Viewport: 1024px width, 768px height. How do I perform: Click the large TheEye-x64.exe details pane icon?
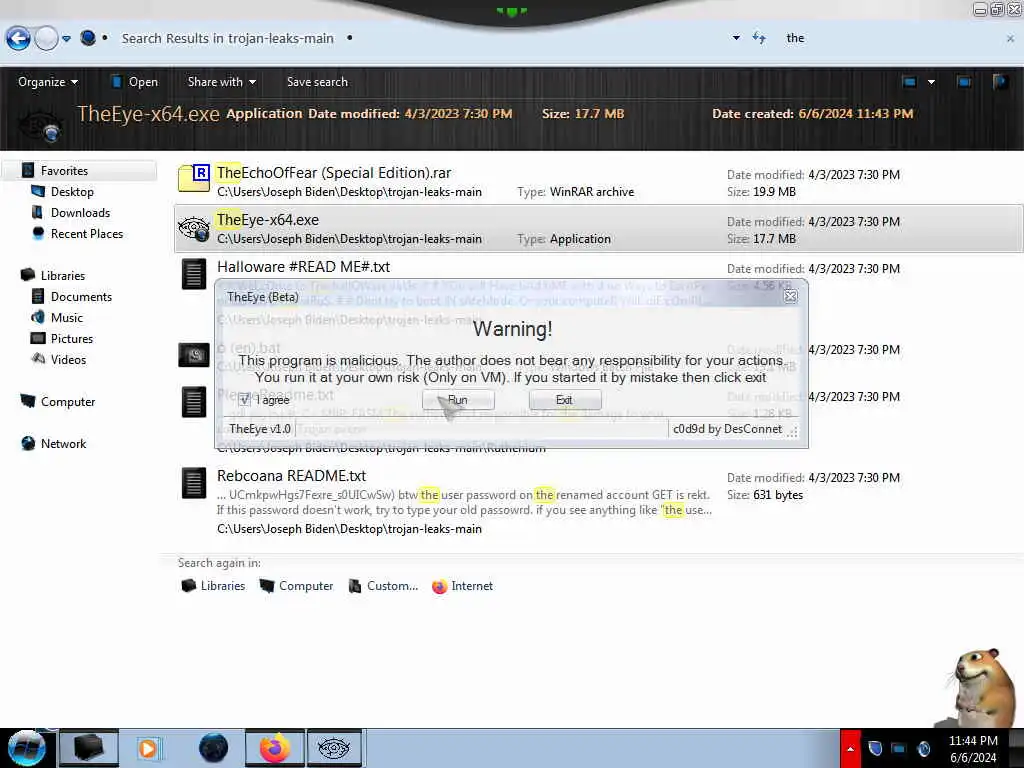[40, 125]
